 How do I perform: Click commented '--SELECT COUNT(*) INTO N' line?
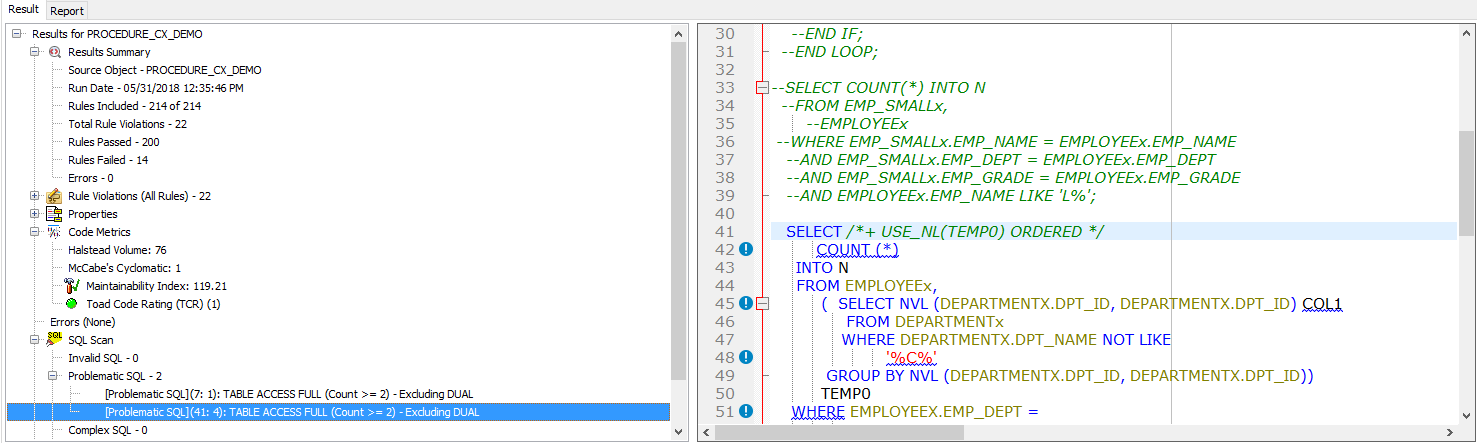pos(878,88)
